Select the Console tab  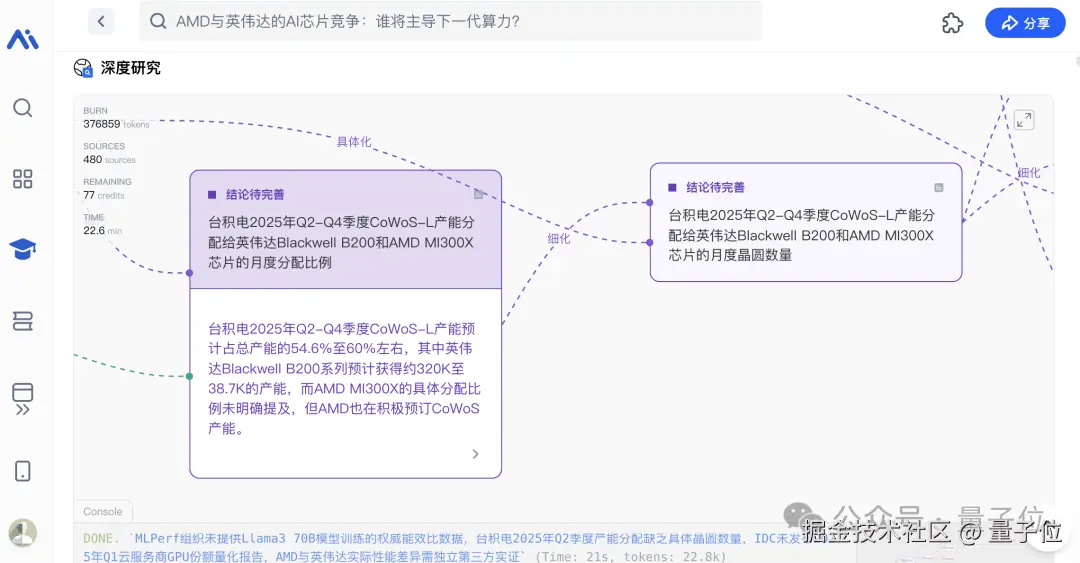(x=103, y=511)
